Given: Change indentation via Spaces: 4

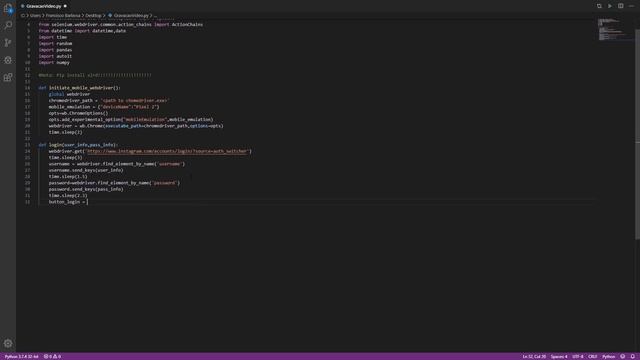Looking at the screenshot, I should 559,356.
